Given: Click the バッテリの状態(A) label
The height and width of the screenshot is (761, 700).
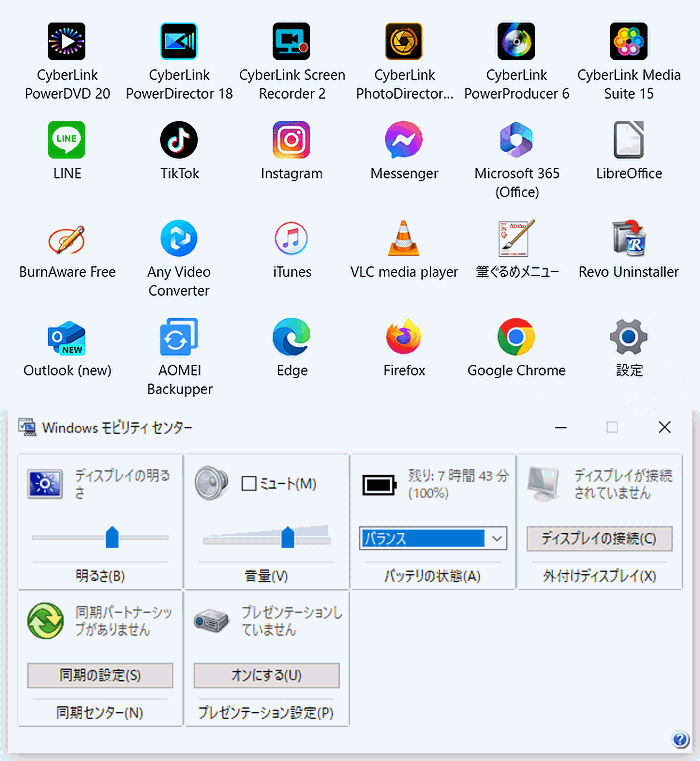Looking at the screenshot, I should 433,576.
